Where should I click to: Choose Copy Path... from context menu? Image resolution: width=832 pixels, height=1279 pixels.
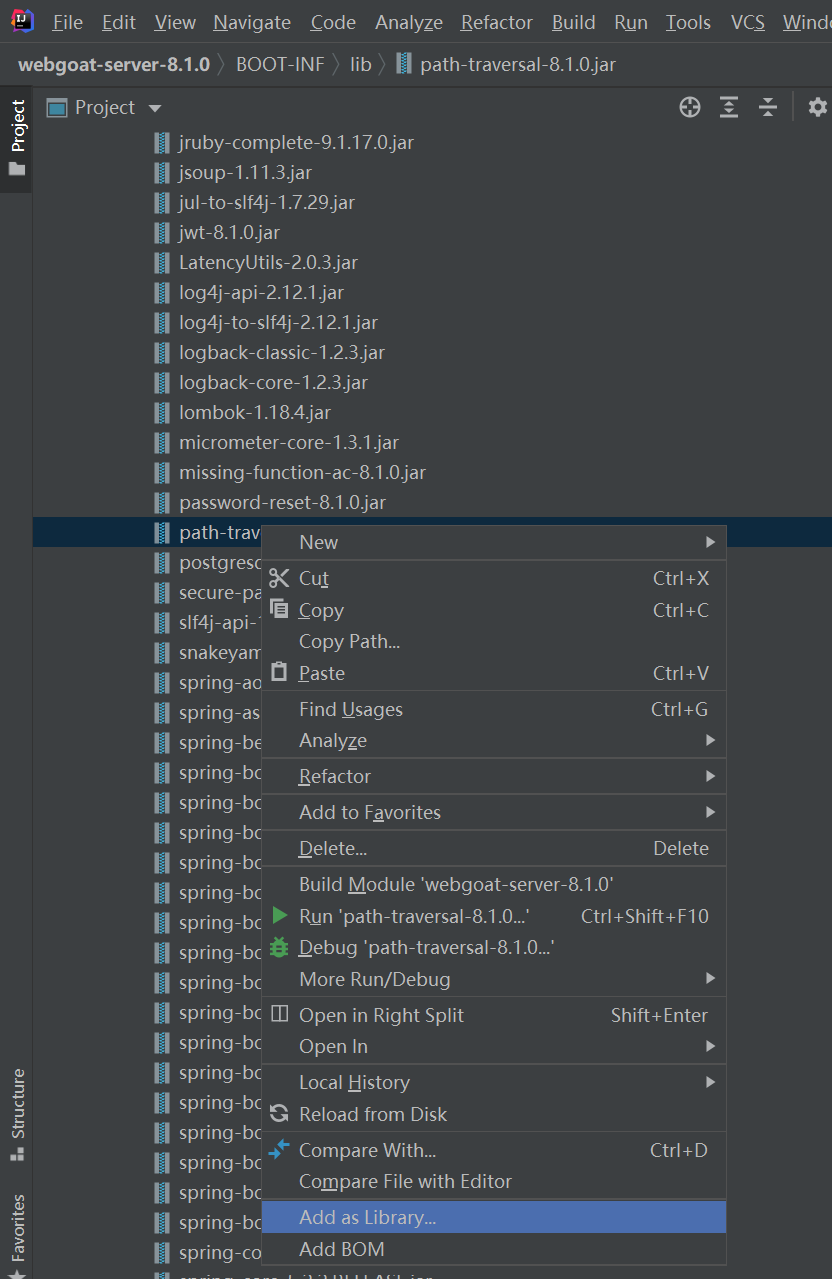coord(494,641)
